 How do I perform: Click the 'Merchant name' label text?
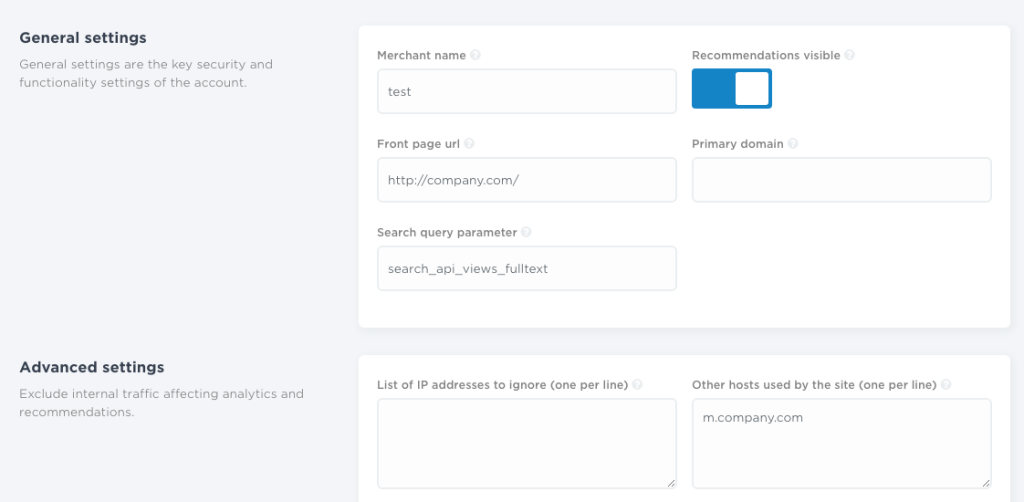421,56
